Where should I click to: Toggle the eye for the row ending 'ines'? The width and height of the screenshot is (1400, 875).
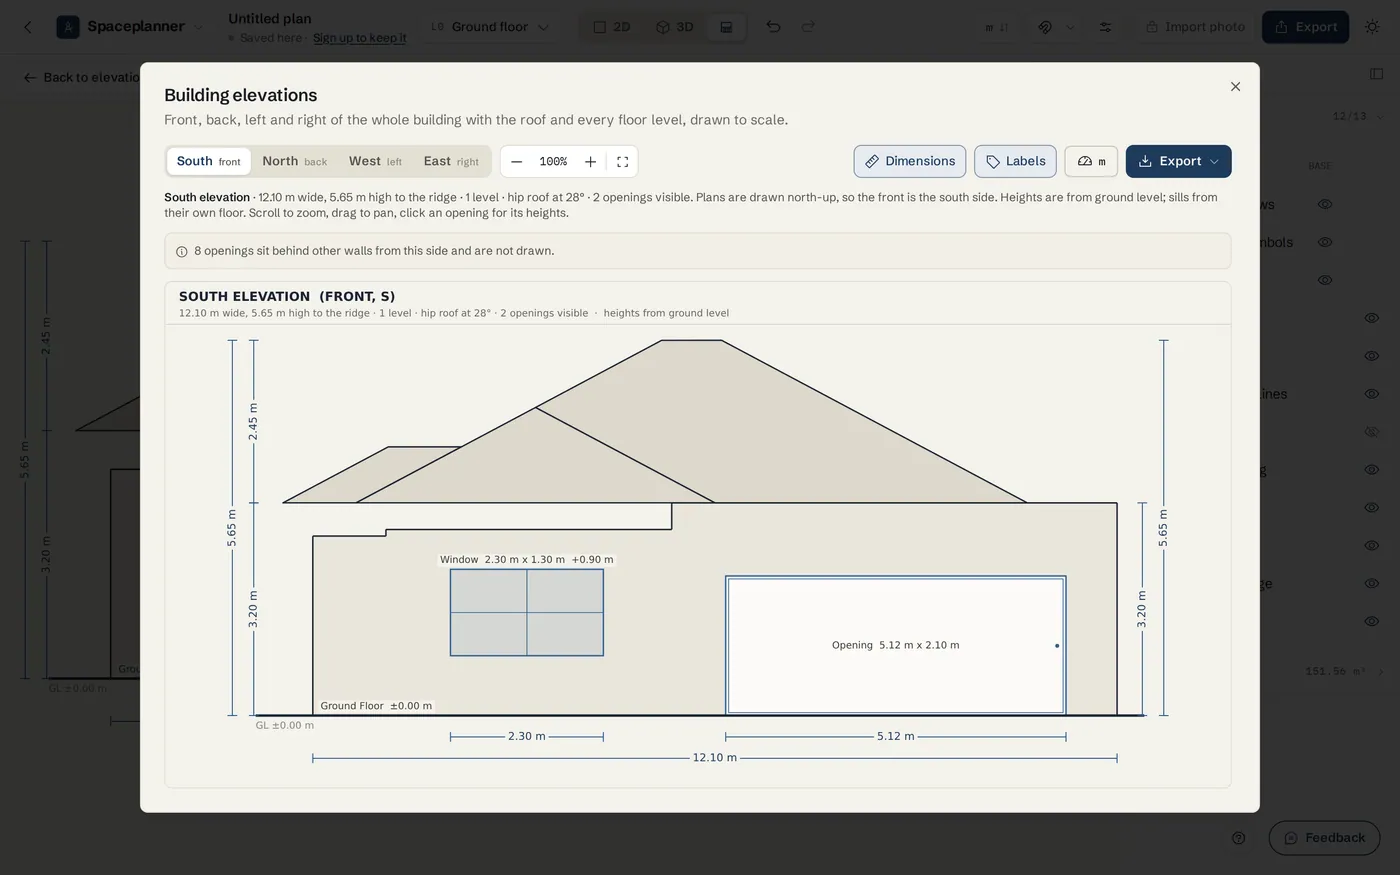point(1372,394)
